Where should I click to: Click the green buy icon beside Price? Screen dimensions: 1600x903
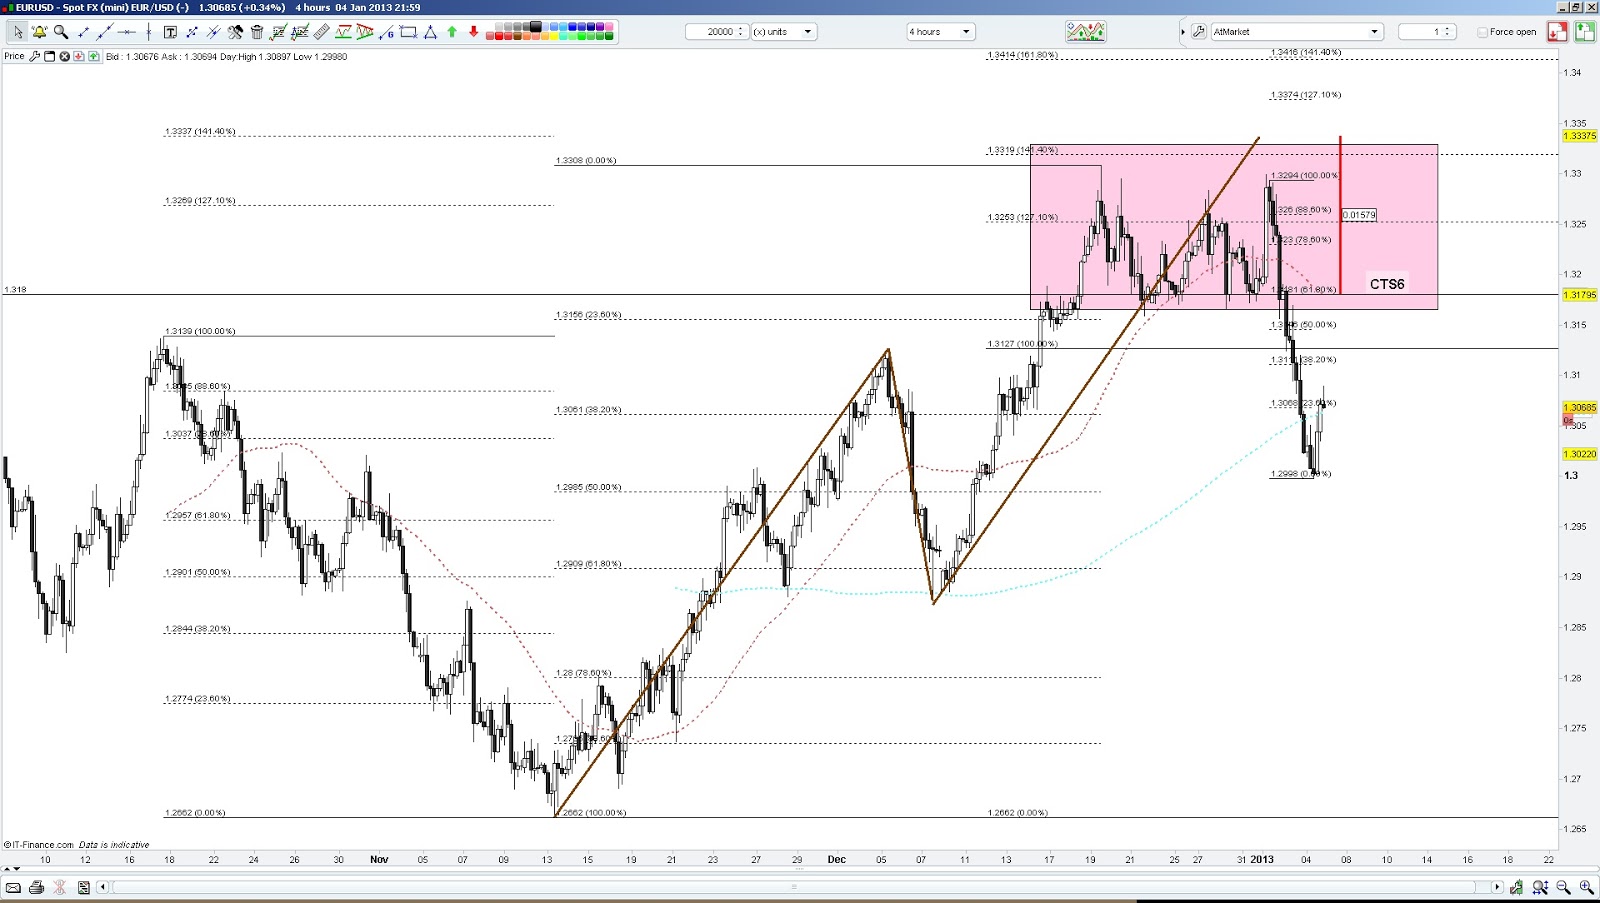[94, 56]
